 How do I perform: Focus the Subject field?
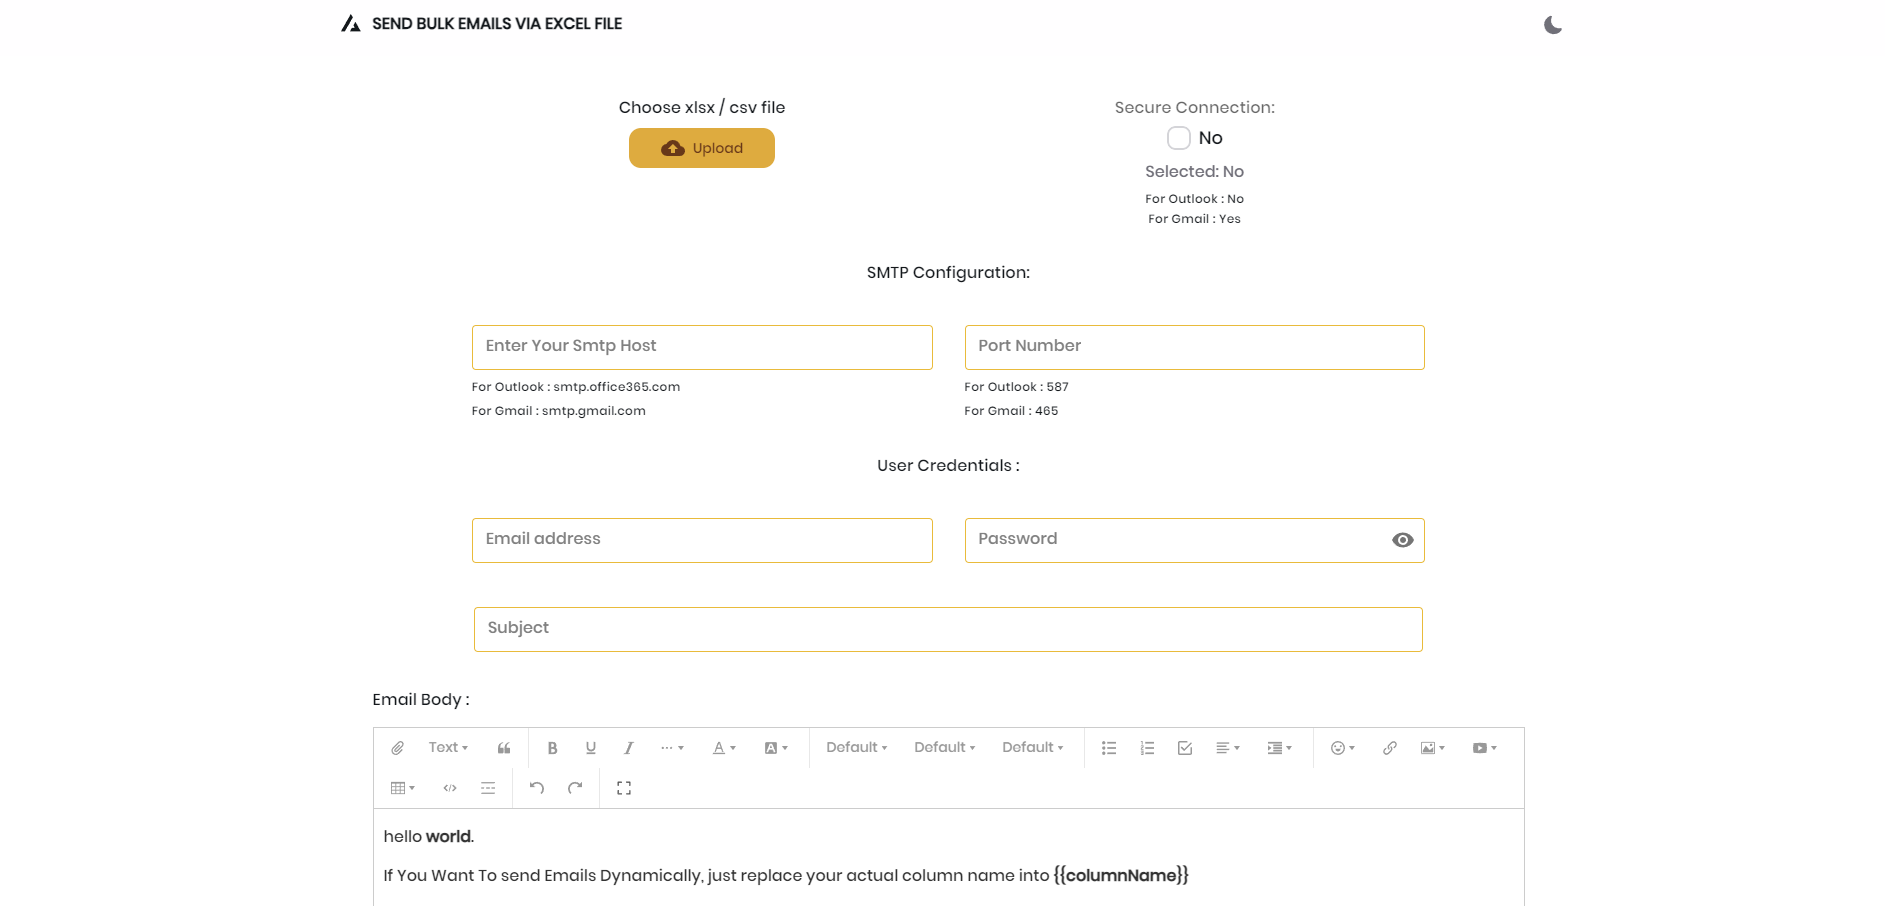pos(948,629)
